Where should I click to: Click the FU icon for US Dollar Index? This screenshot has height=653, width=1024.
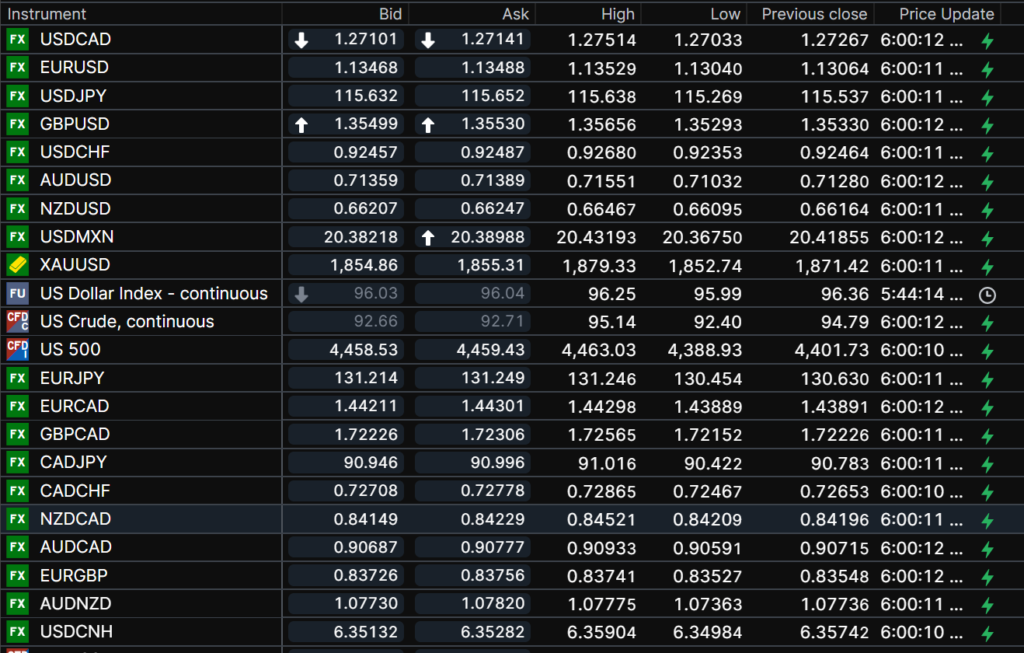18,294
